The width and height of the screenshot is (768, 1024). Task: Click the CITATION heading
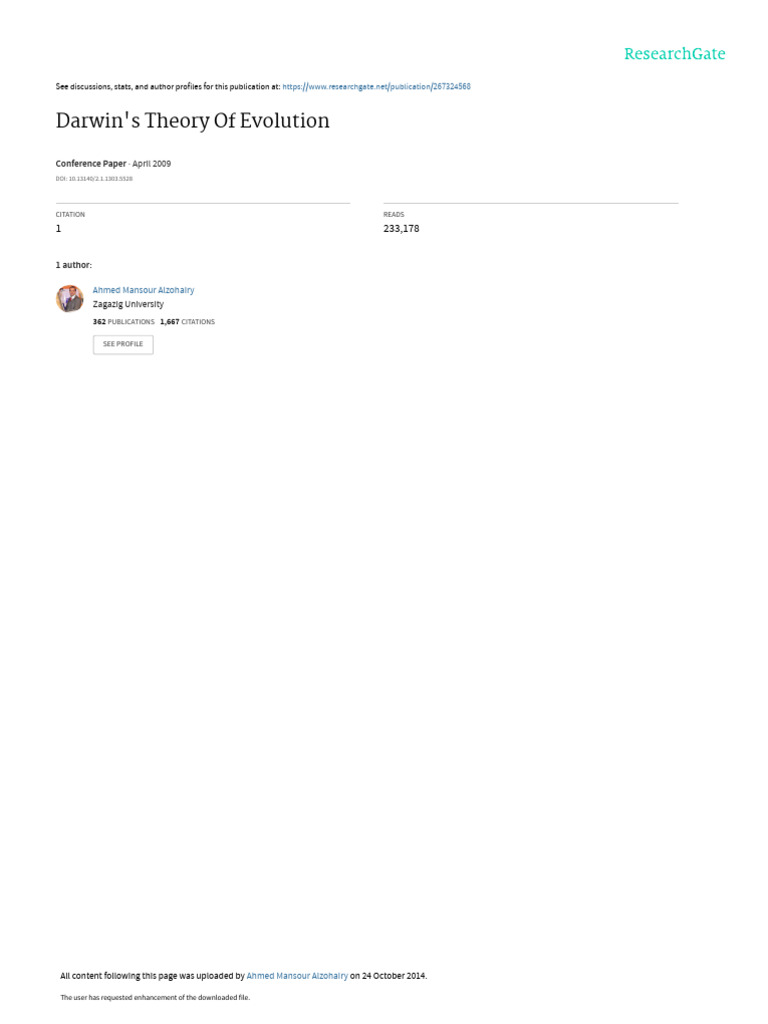70,214
